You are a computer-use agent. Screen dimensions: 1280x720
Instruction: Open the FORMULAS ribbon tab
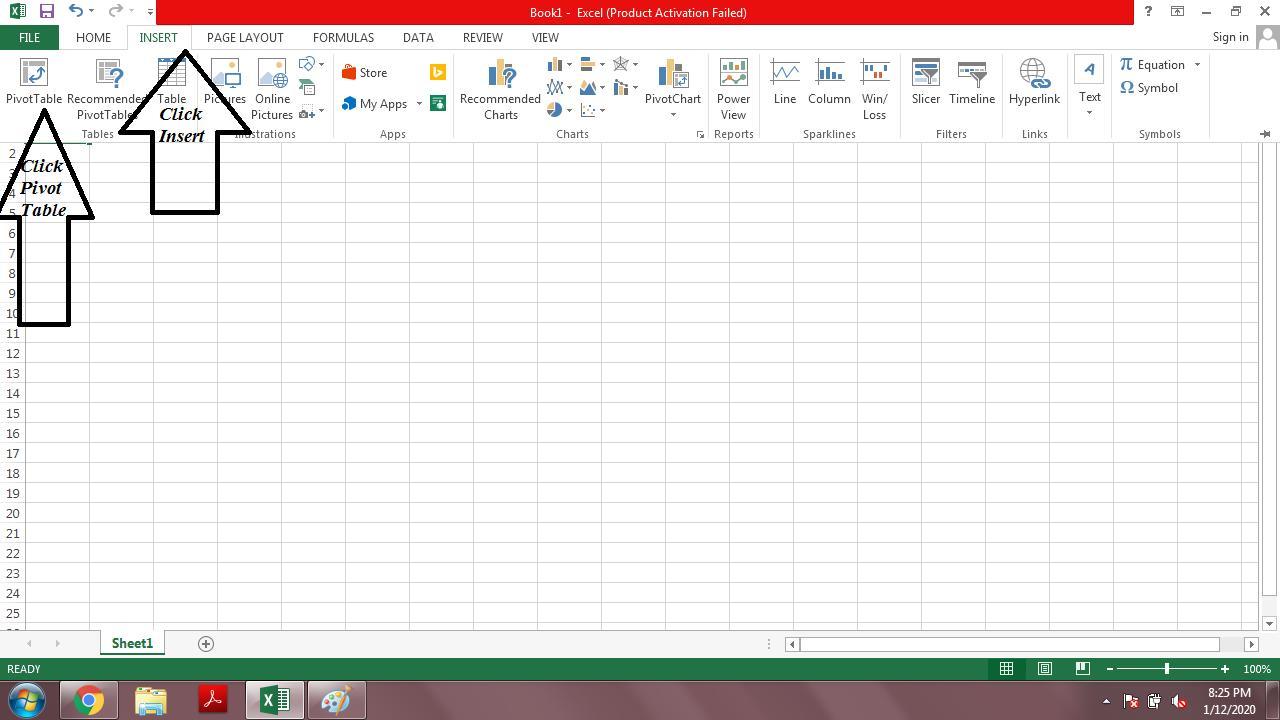coord(343,37)
